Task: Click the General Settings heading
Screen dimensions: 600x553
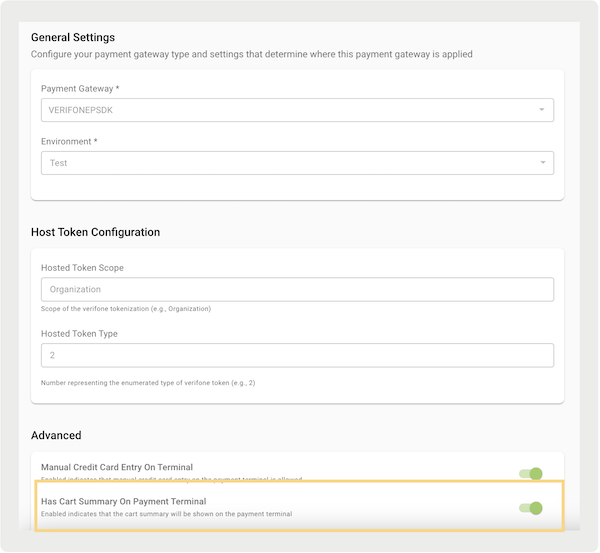Action: point(73,38)
